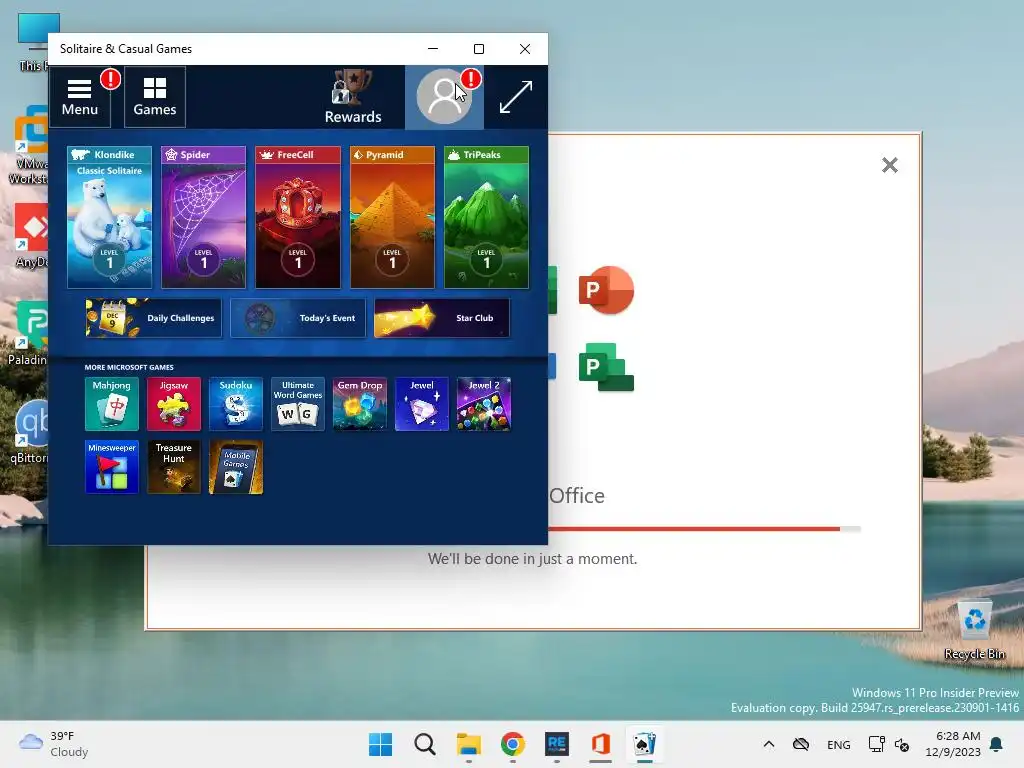Open Sudoku game tile
This screenshot has width=1024, height=768.
[x=236, y=404]
